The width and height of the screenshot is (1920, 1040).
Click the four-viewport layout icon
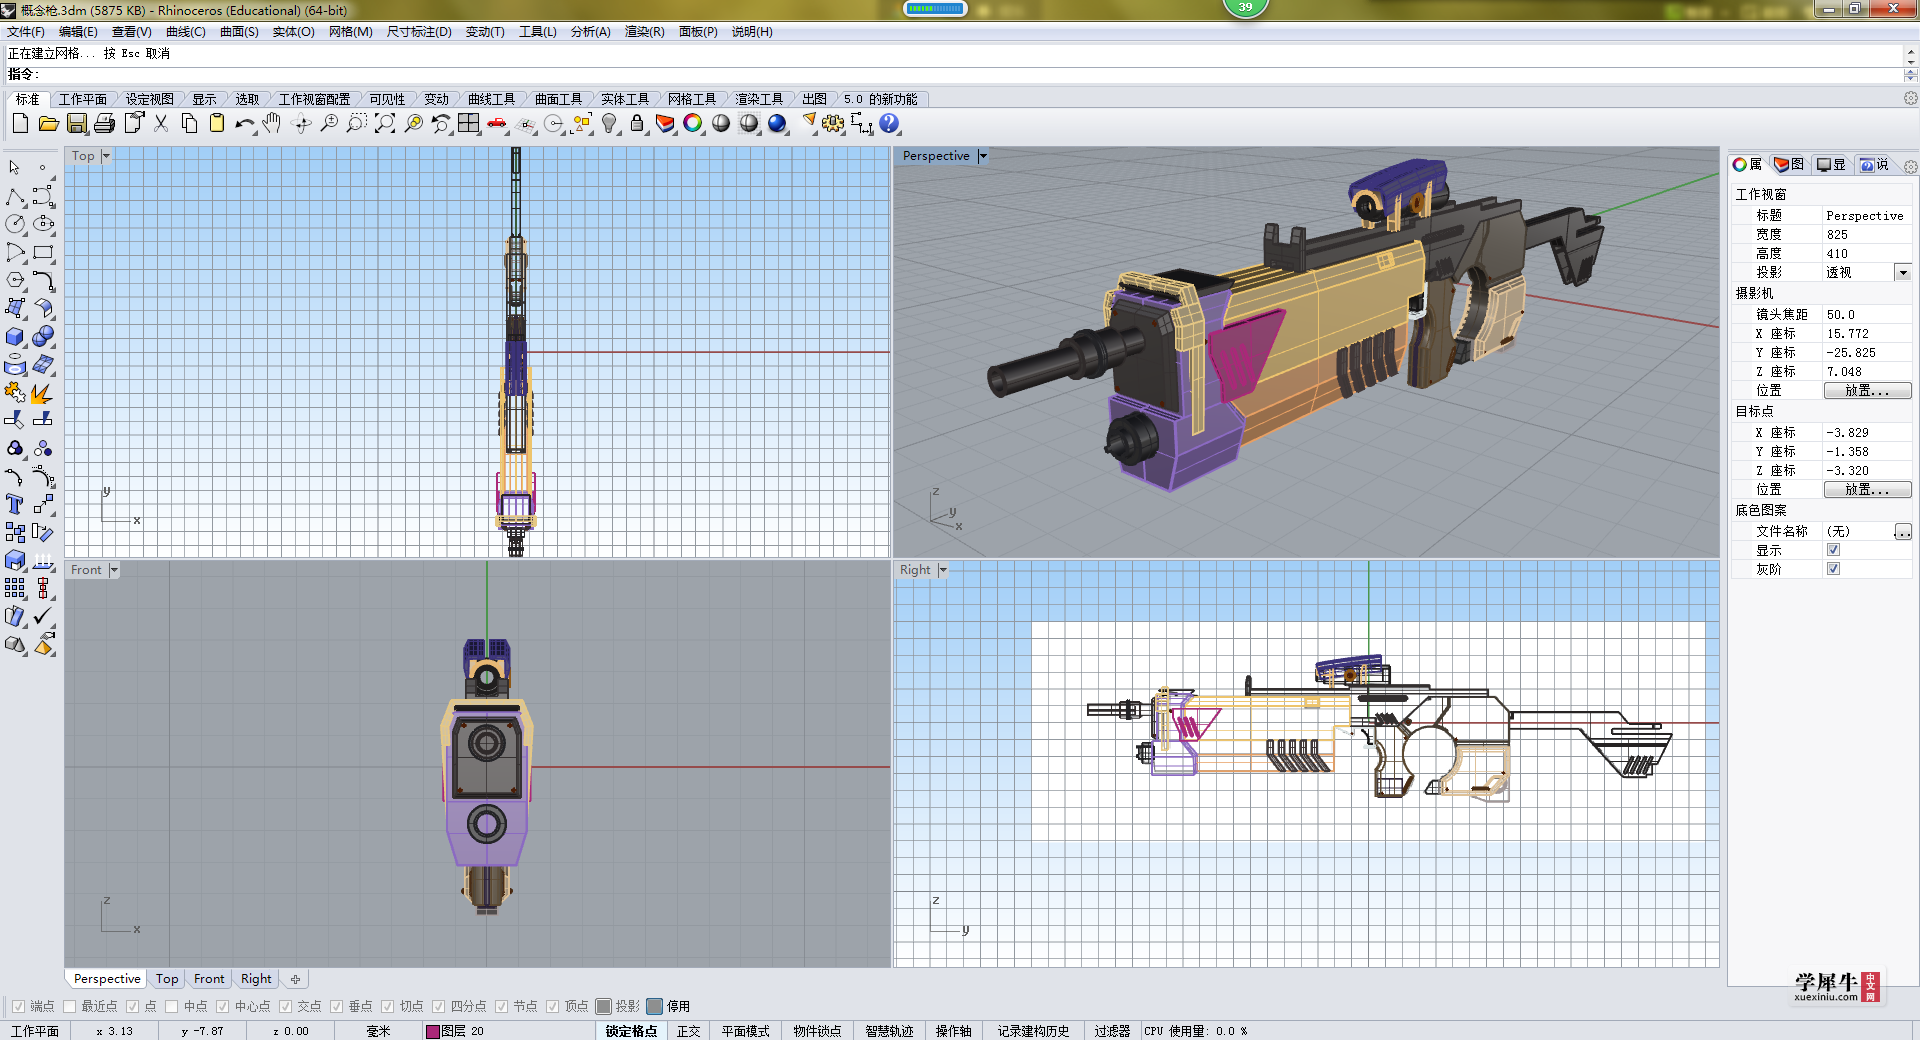coord(469,123)
